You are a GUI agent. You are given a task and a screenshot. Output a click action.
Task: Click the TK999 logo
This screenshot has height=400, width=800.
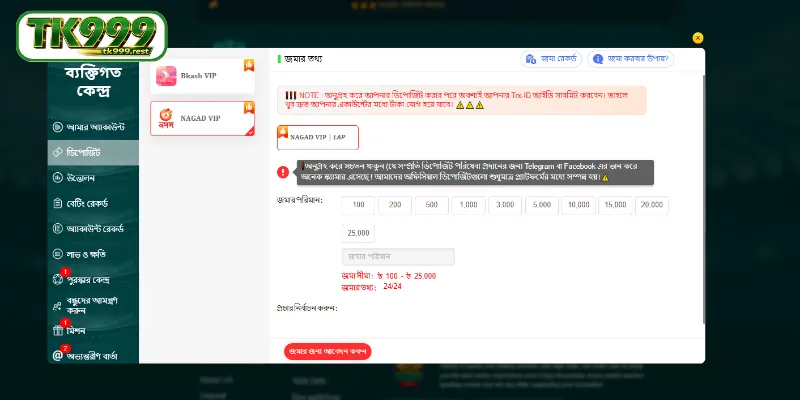92,36
